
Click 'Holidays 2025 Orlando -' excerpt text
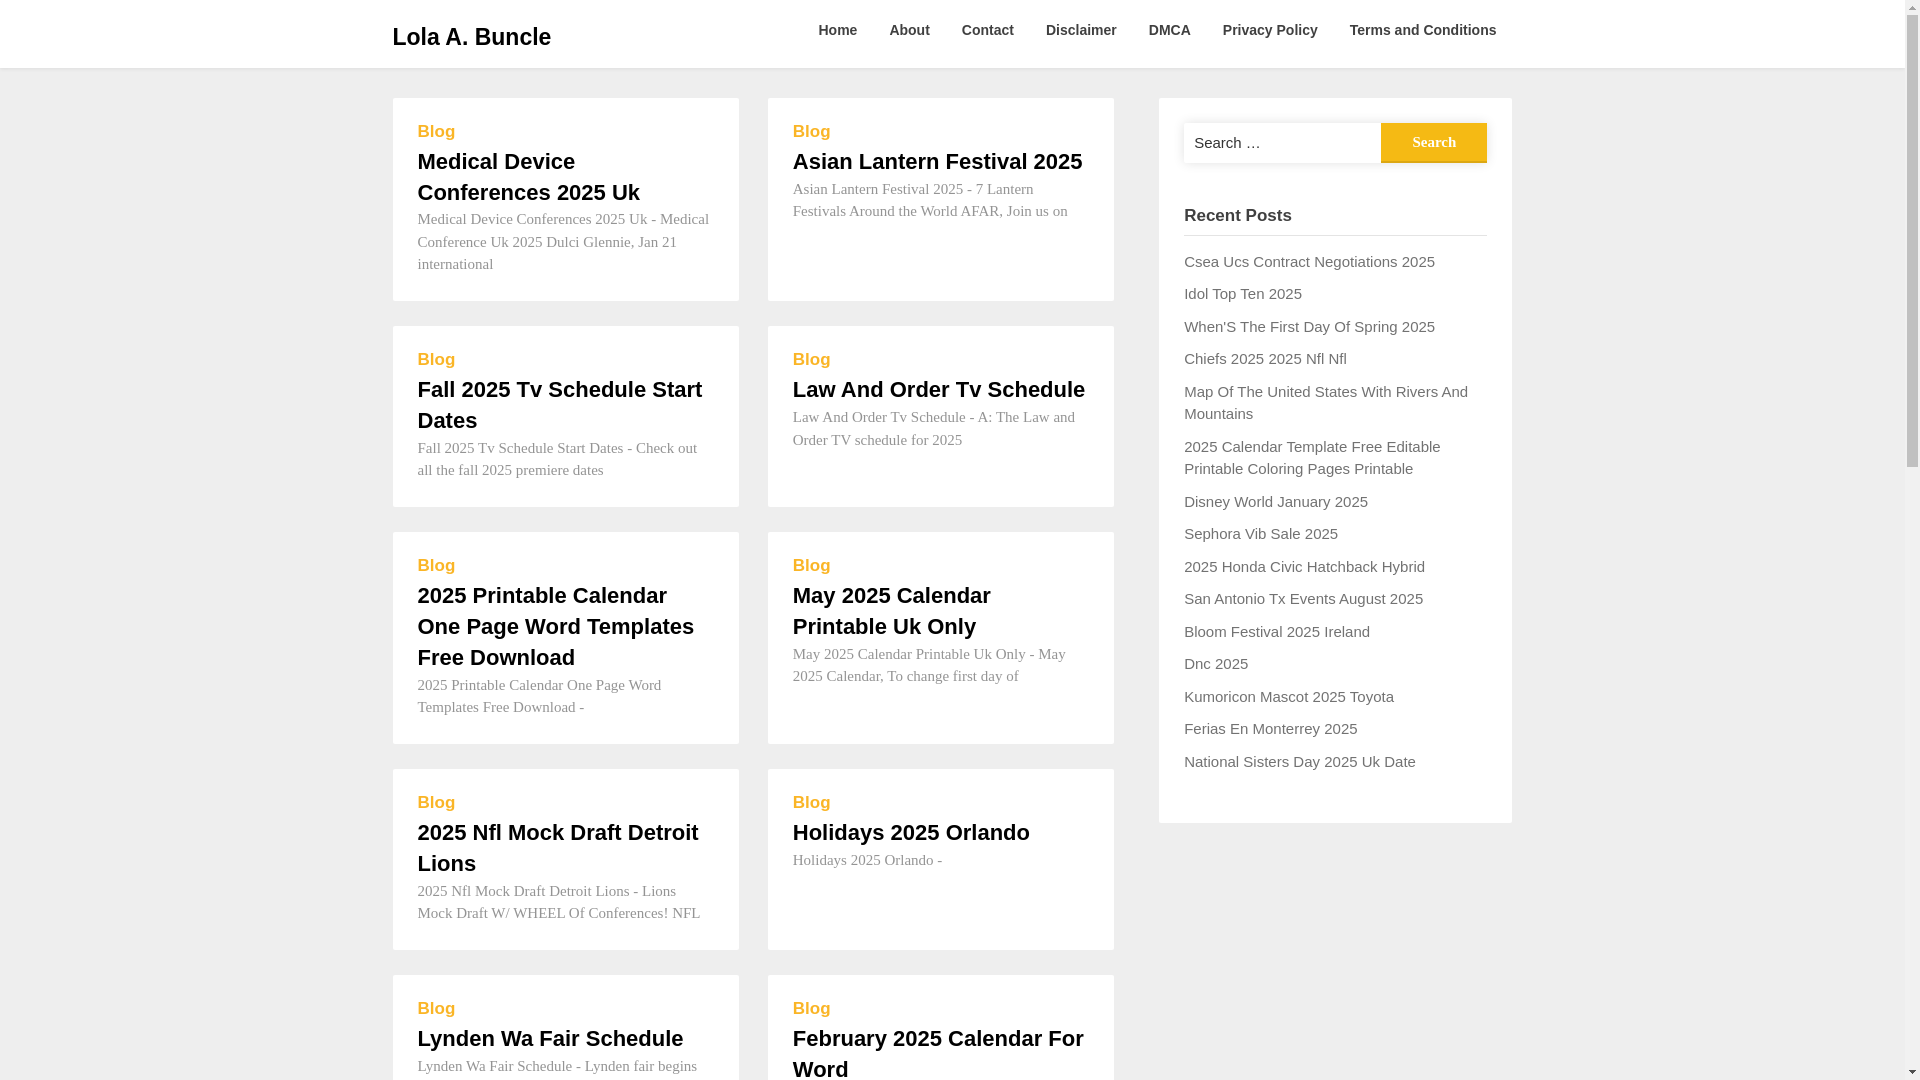(867, 860)
